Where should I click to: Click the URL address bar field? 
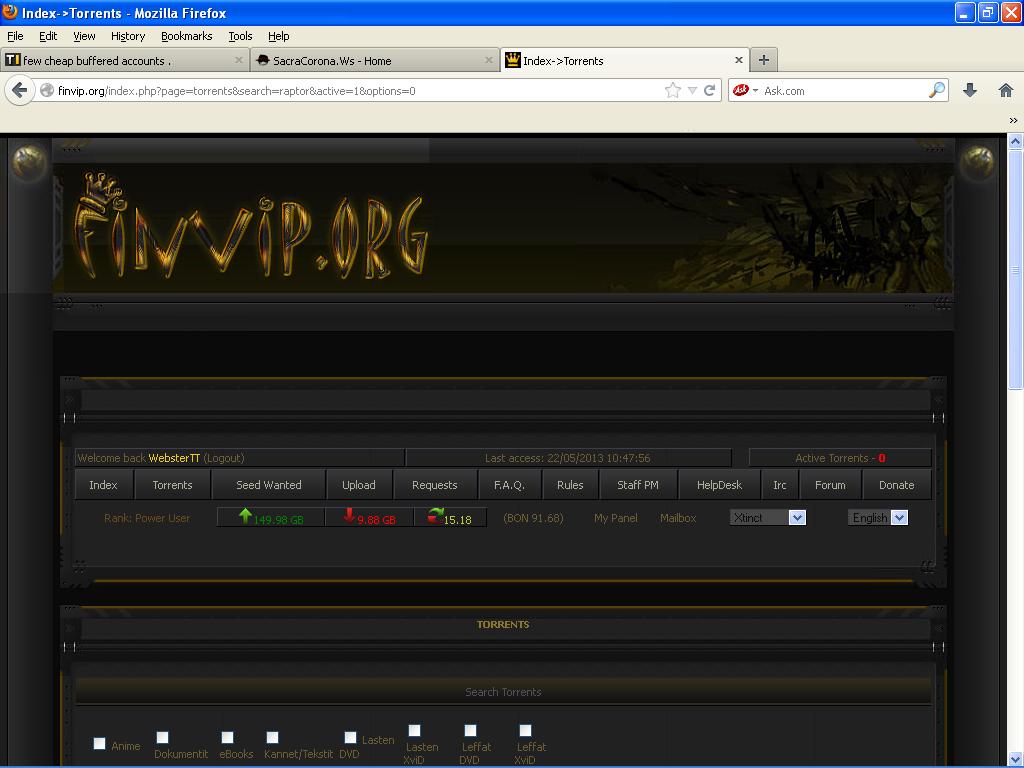359,91
